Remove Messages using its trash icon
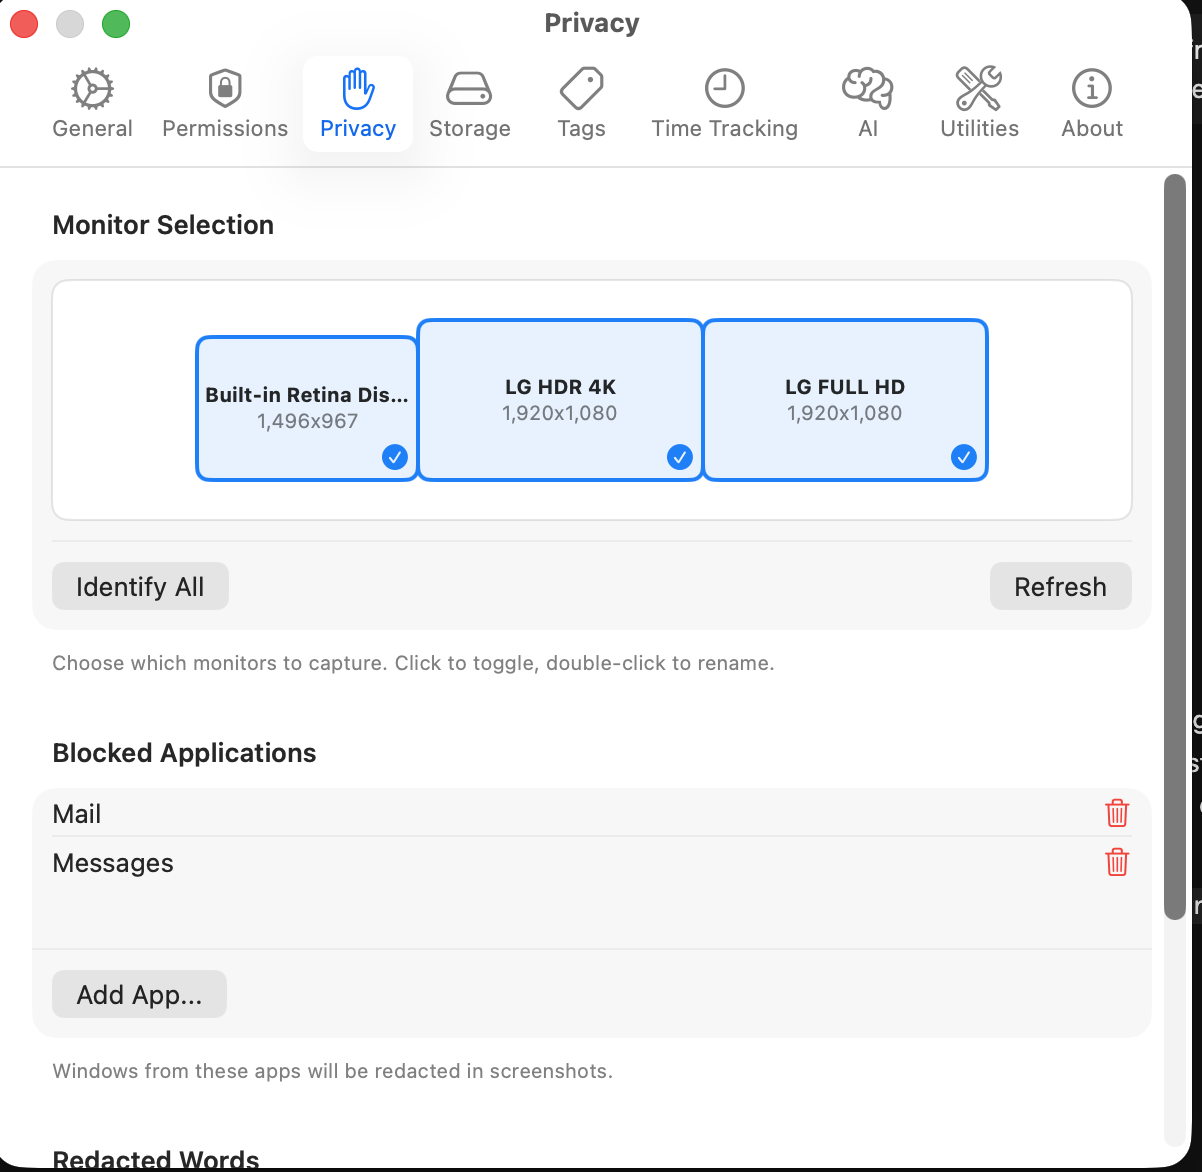Screen dimensions: 1202x1172 [1117, 862]
